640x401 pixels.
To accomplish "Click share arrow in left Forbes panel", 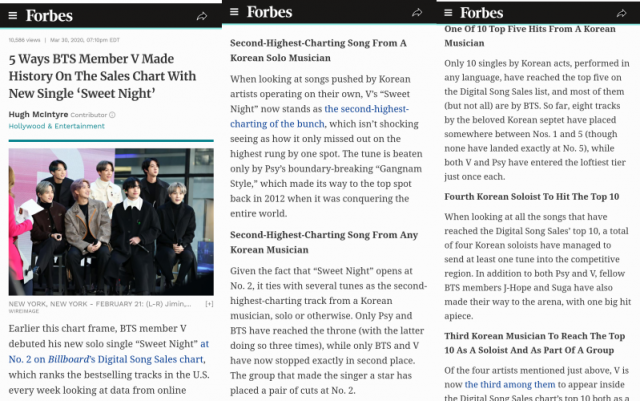I will [202, 16].
